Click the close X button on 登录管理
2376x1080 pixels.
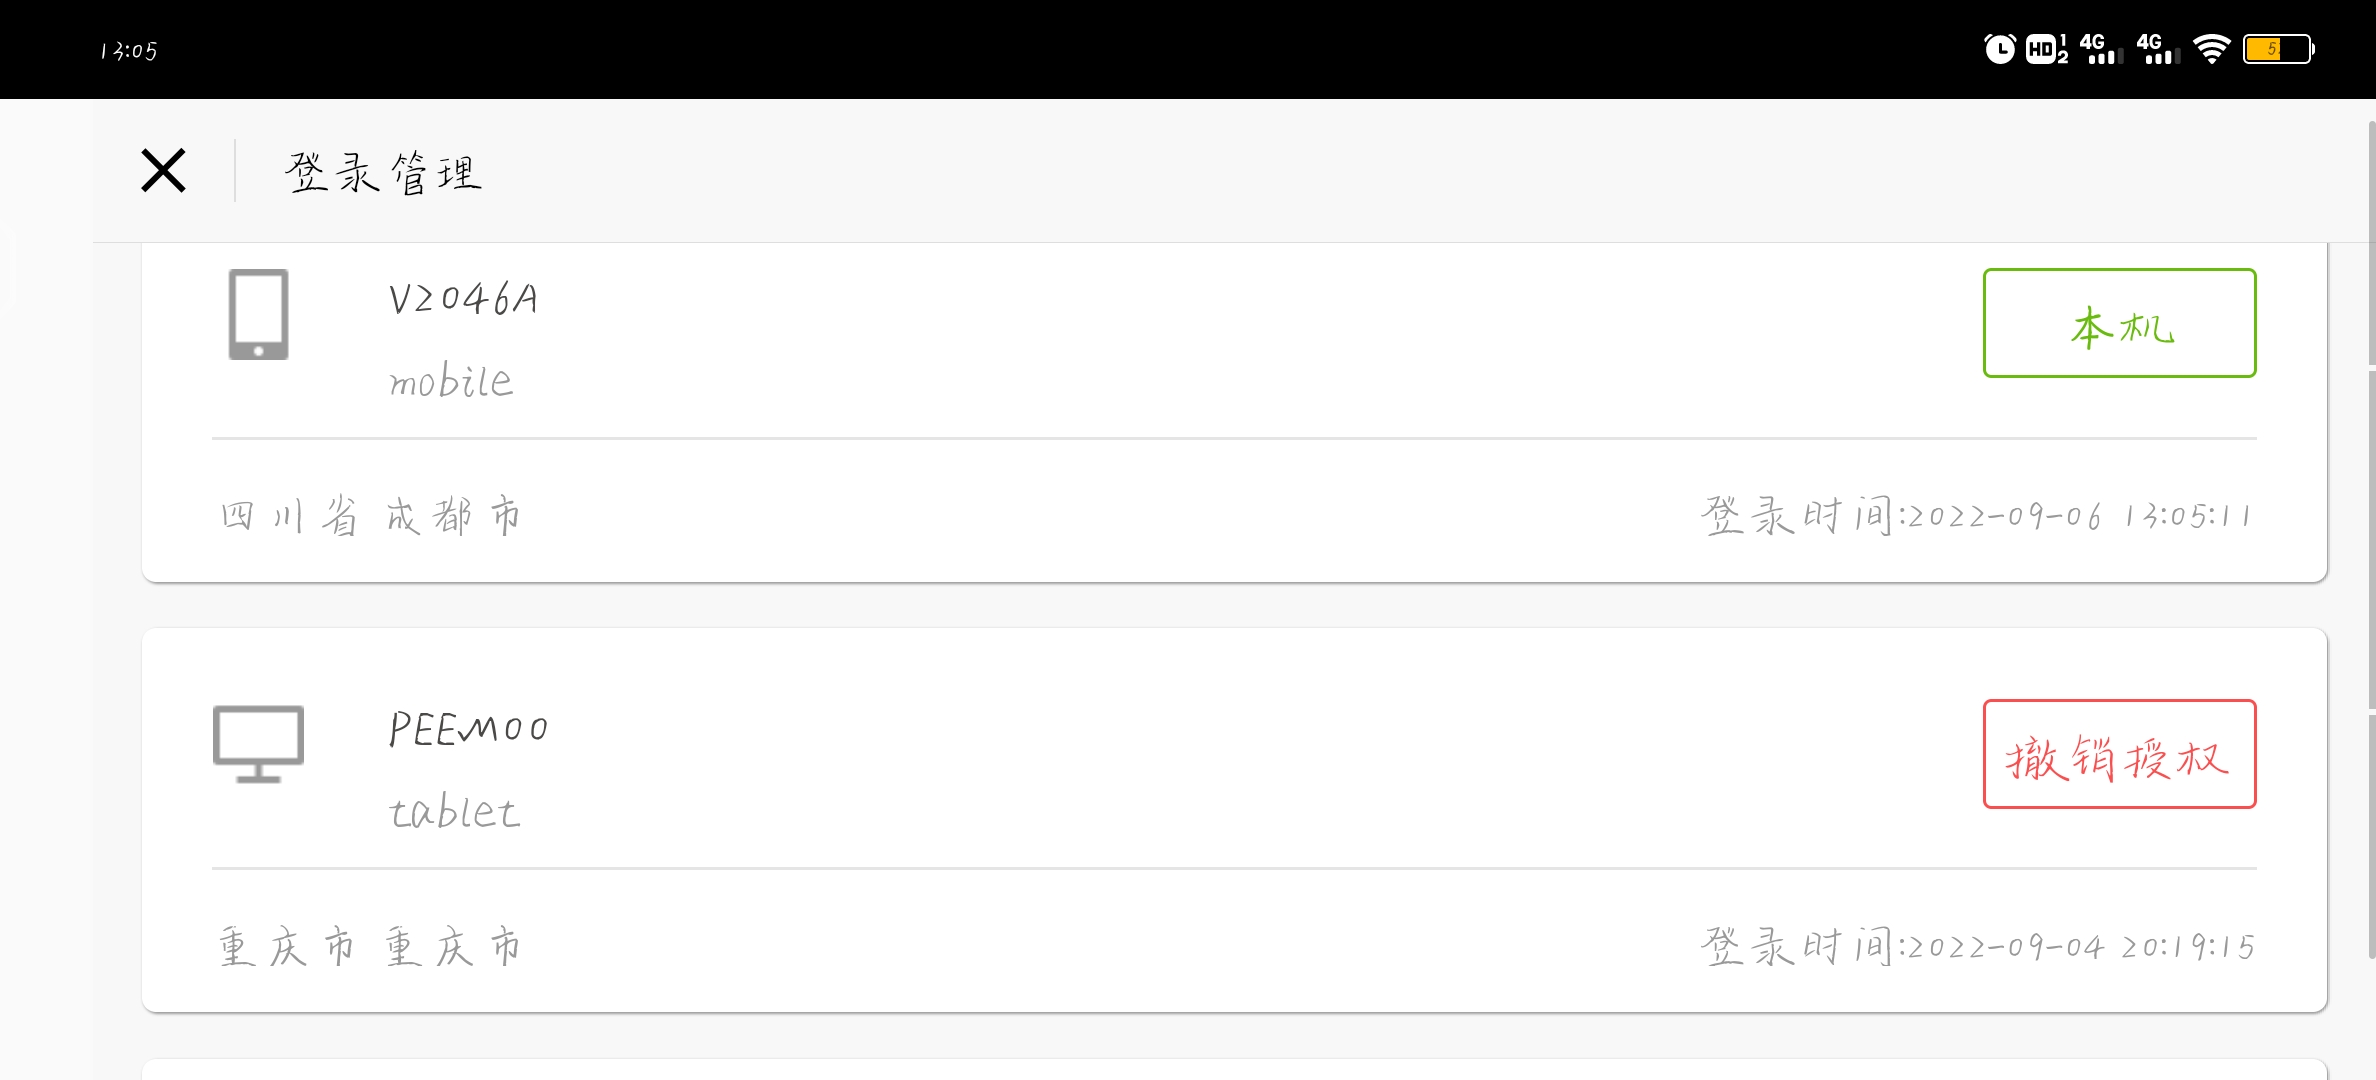164,170
